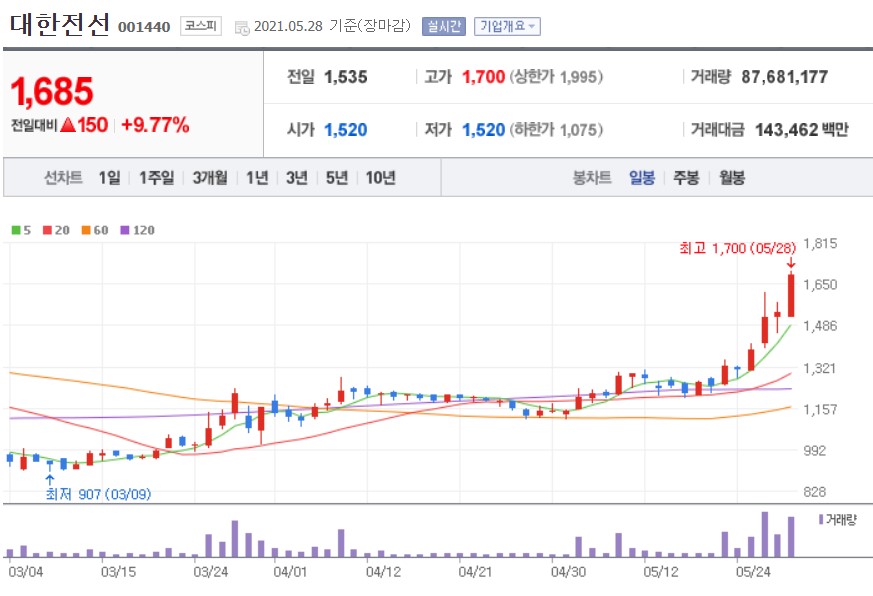Click the 1,650 y-axis label
This screenshot has width=873, height=596.
(x=820, y=285)
